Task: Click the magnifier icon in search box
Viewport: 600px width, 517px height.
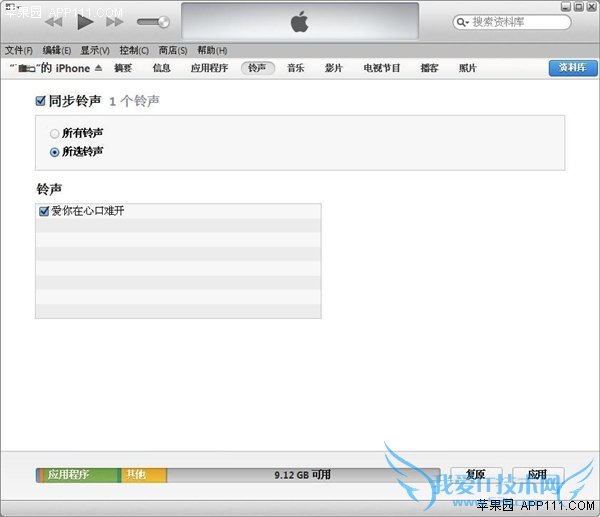Action: (x=463, y=21)
